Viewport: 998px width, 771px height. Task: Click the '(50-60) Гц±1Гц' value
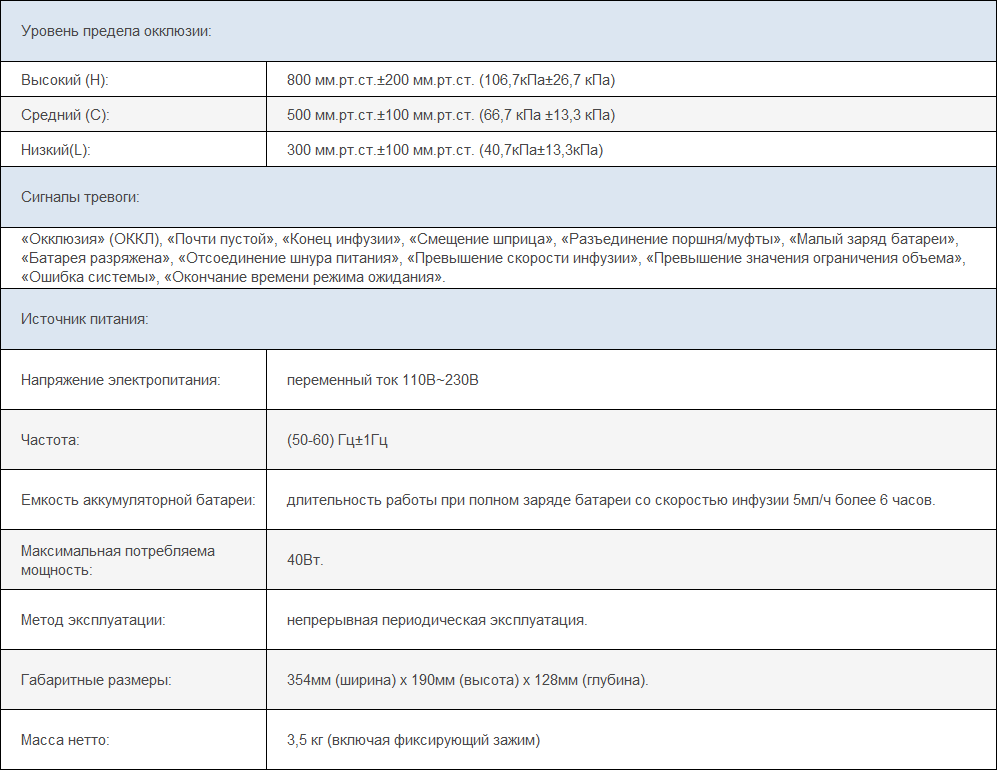[337, 439]
